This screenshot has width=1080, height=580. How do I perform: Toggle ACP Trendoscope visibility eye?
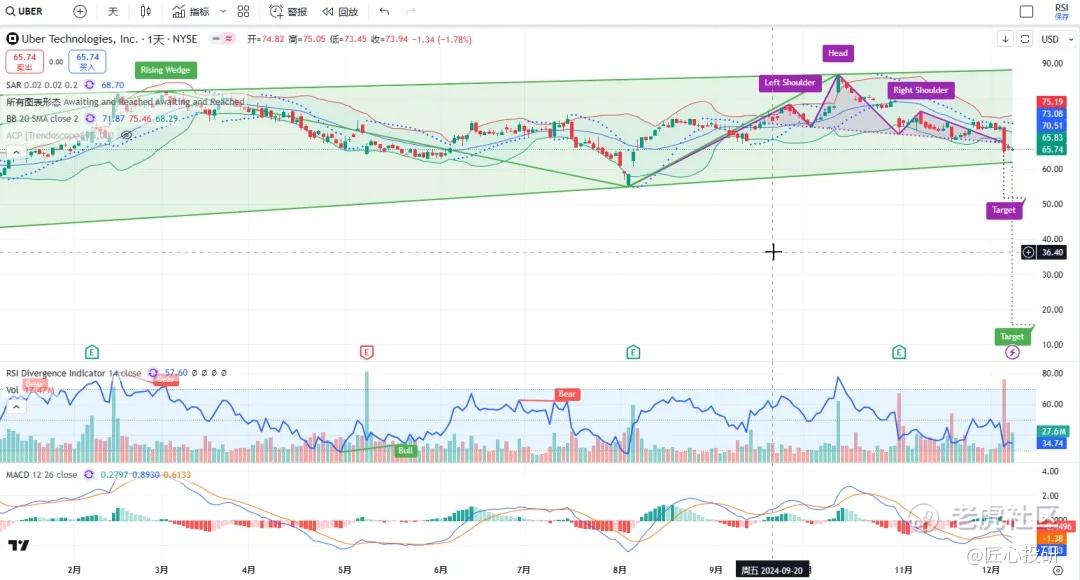(127, 136)
